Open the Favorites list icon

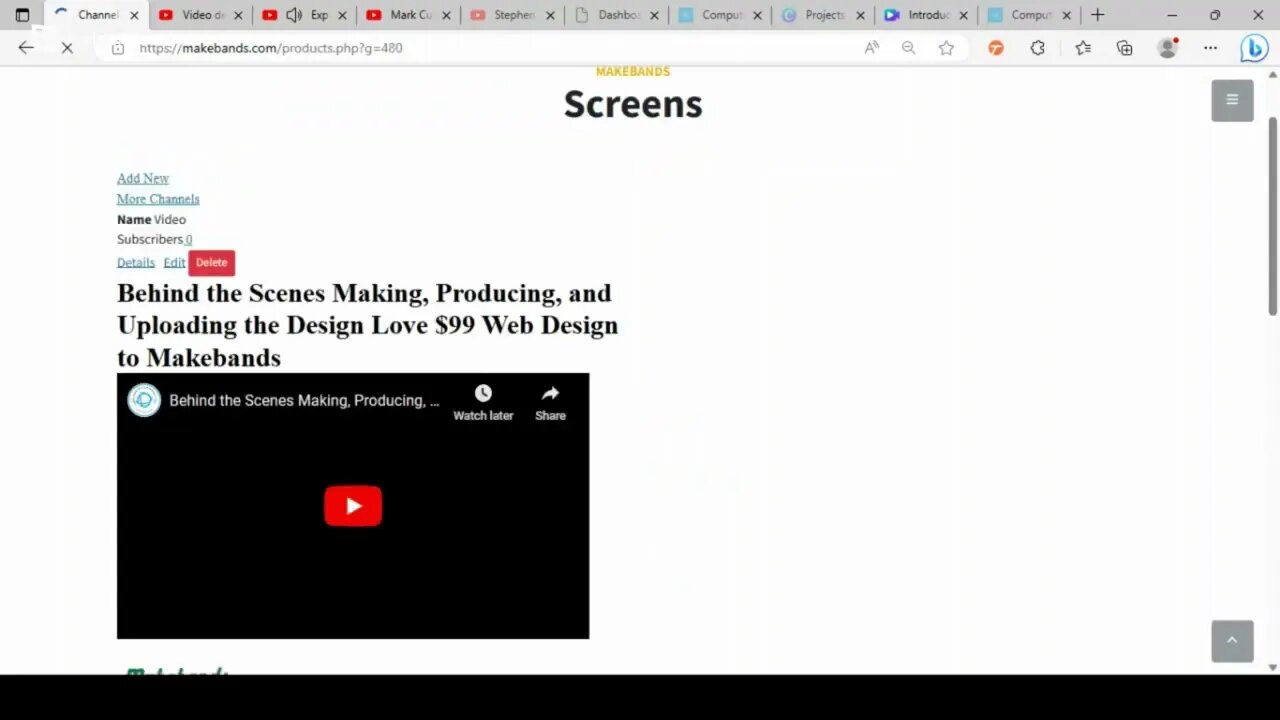pos(1083,48)
